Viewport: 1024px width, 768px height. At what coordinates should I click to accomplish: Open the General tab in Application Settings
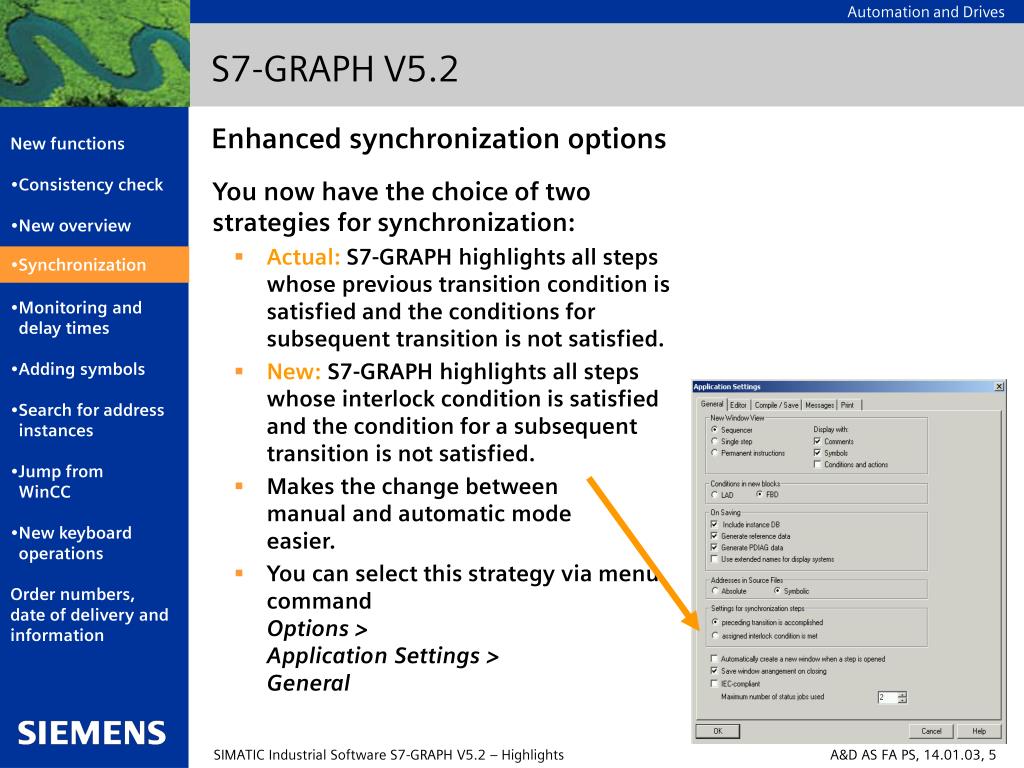pyautogui.click(x=712, y=404)
